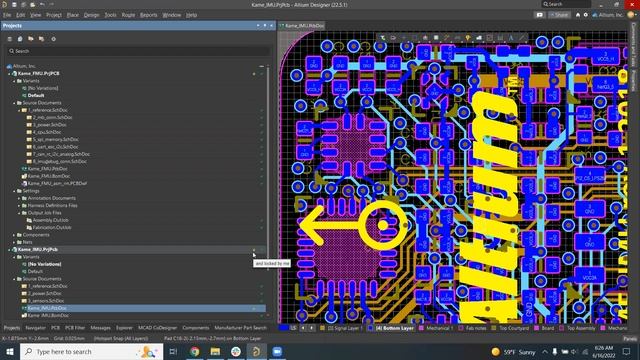Click the place via icon in Active Bar
The height and width of the screenshot is (360, 640).
tap(468, 38)
